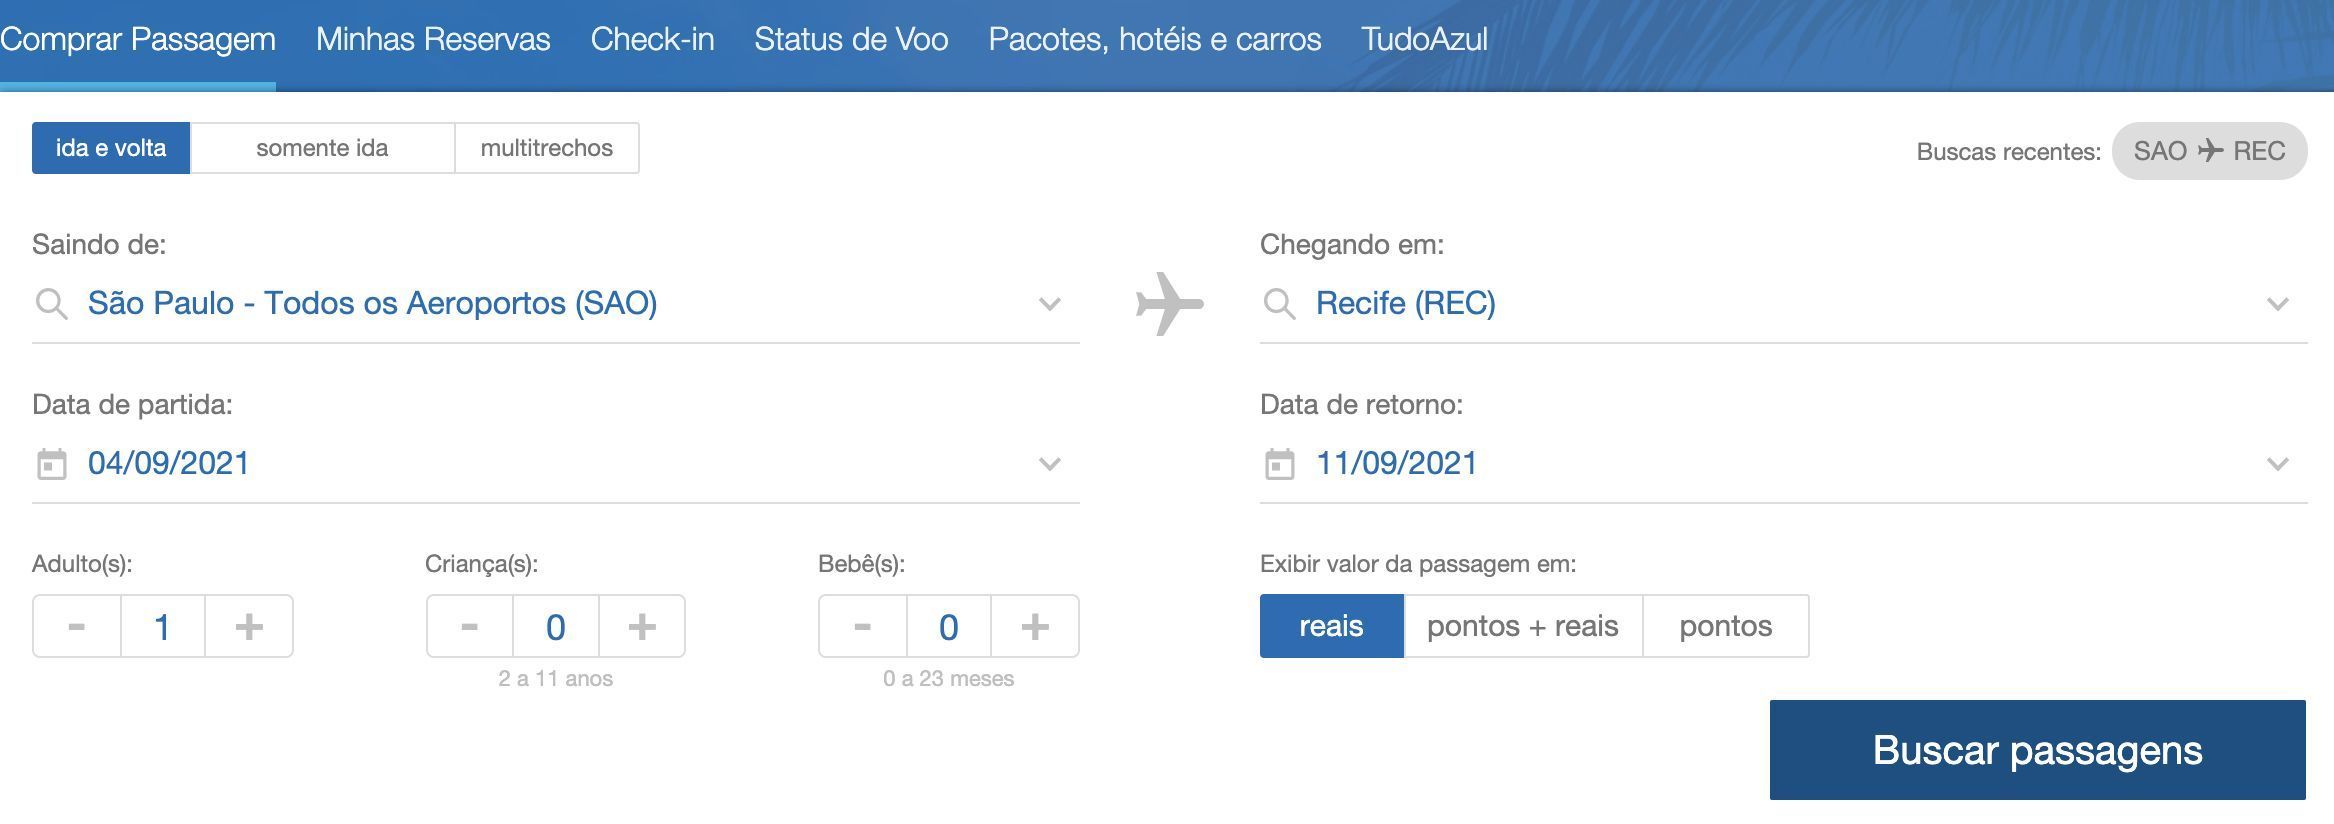The image size is (2334, 824).
Task: Expand the Chegando em destination dropdown
Action: point(2277,304)
